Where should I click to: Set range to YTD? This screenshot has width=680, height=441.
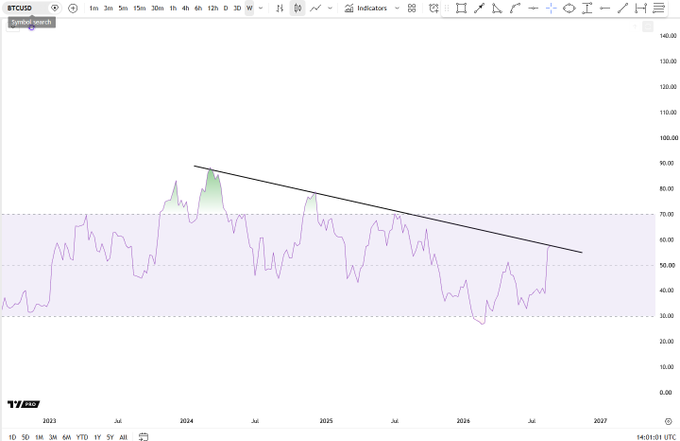click(x=82, y=437)
